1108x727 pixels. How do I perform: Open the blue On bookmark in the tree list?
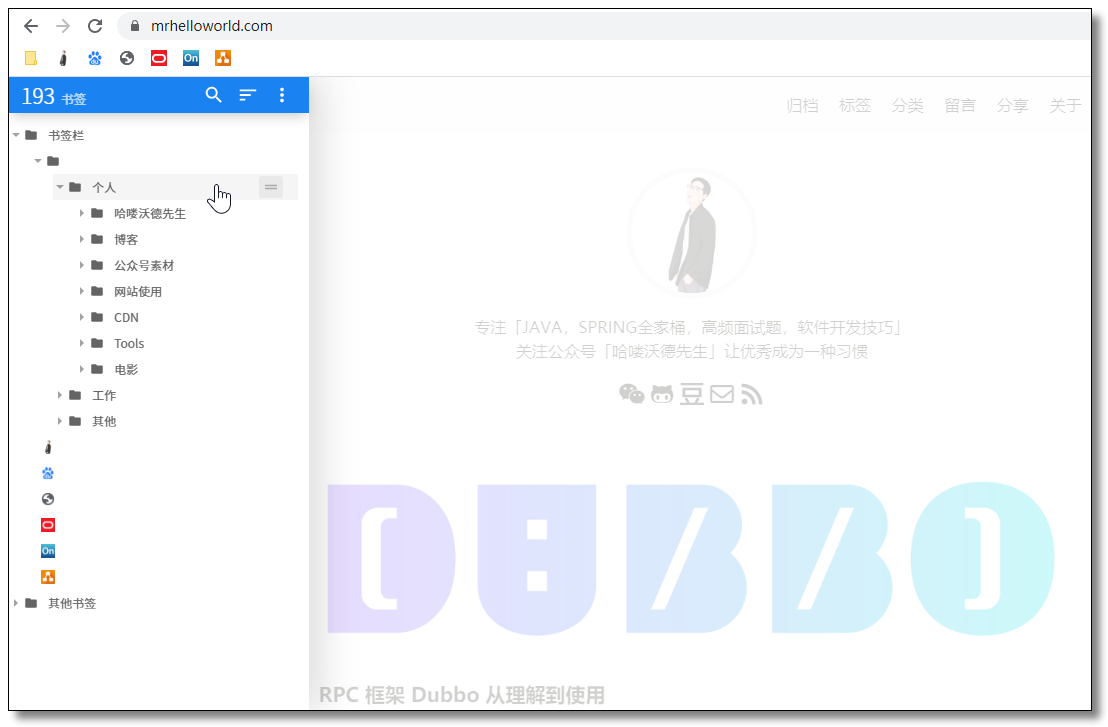click(48, 551)
